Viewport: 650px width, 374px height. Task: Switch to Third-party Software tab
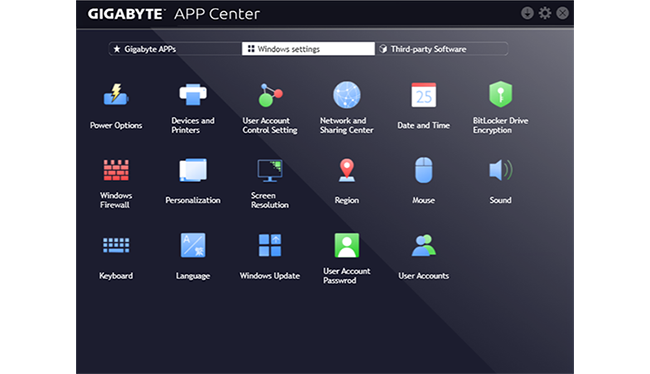(x=441, y=49)
